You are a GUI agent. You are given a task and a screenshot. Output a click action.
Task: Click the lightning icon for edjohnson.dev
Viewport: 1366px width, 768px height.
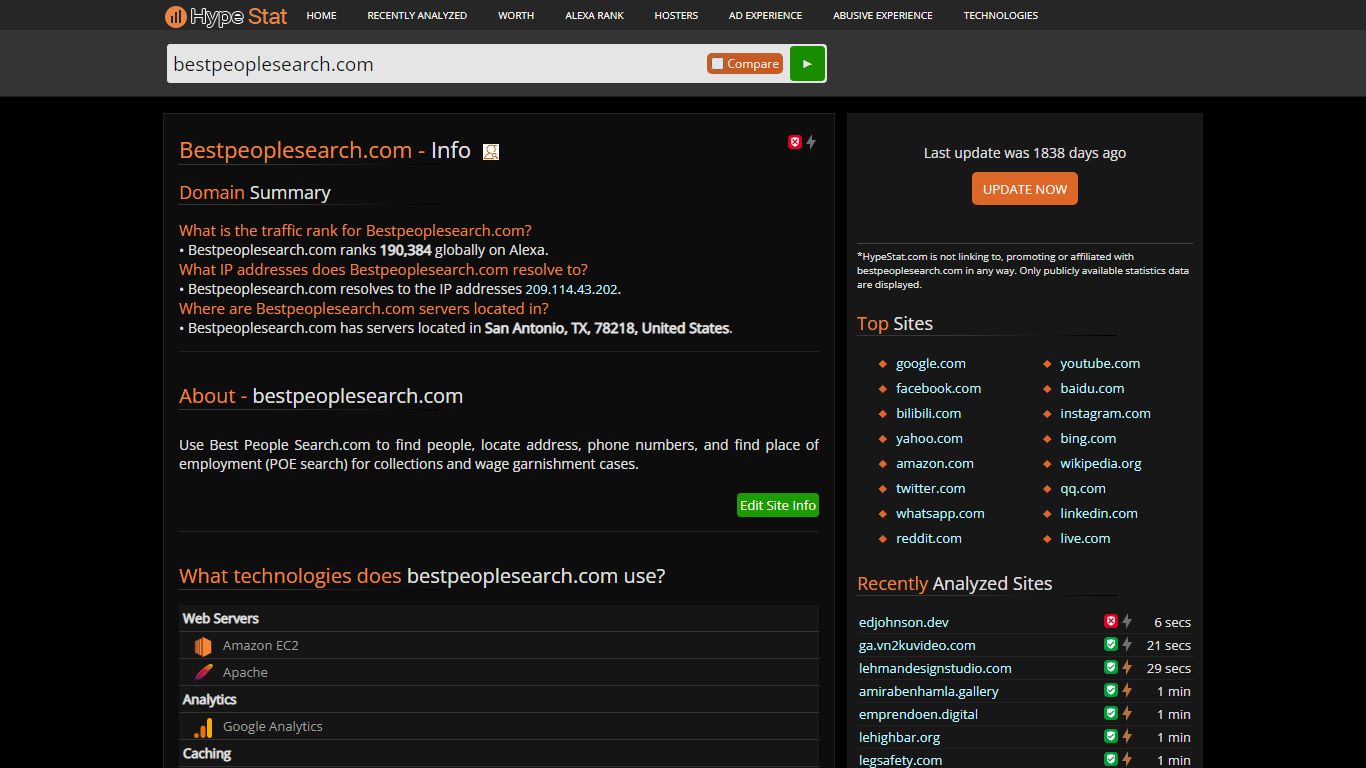click(x=1127, y=621)
